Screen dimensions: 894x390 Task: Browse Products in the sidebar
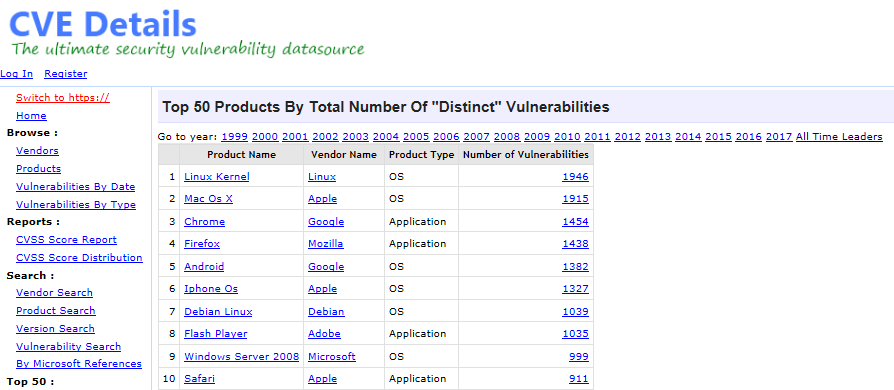click(x=38, y=169)
